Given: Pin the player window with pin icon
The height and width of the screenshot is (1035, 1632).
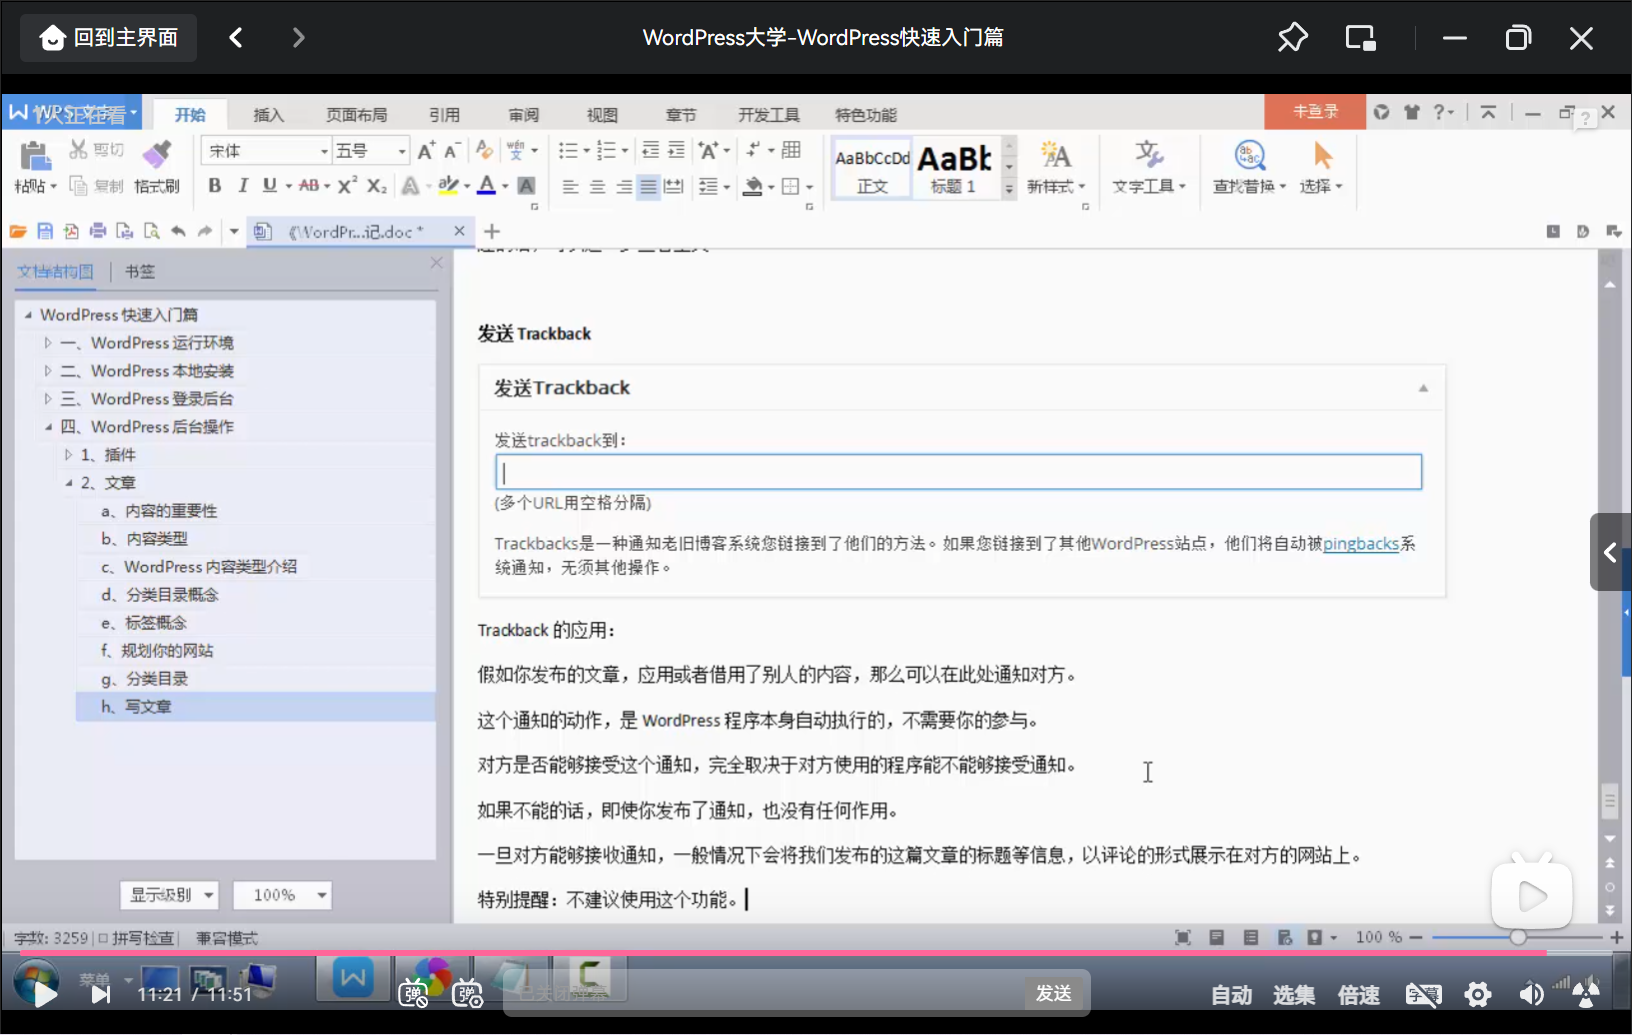Looking at the screenshot, I should 1292,38.
